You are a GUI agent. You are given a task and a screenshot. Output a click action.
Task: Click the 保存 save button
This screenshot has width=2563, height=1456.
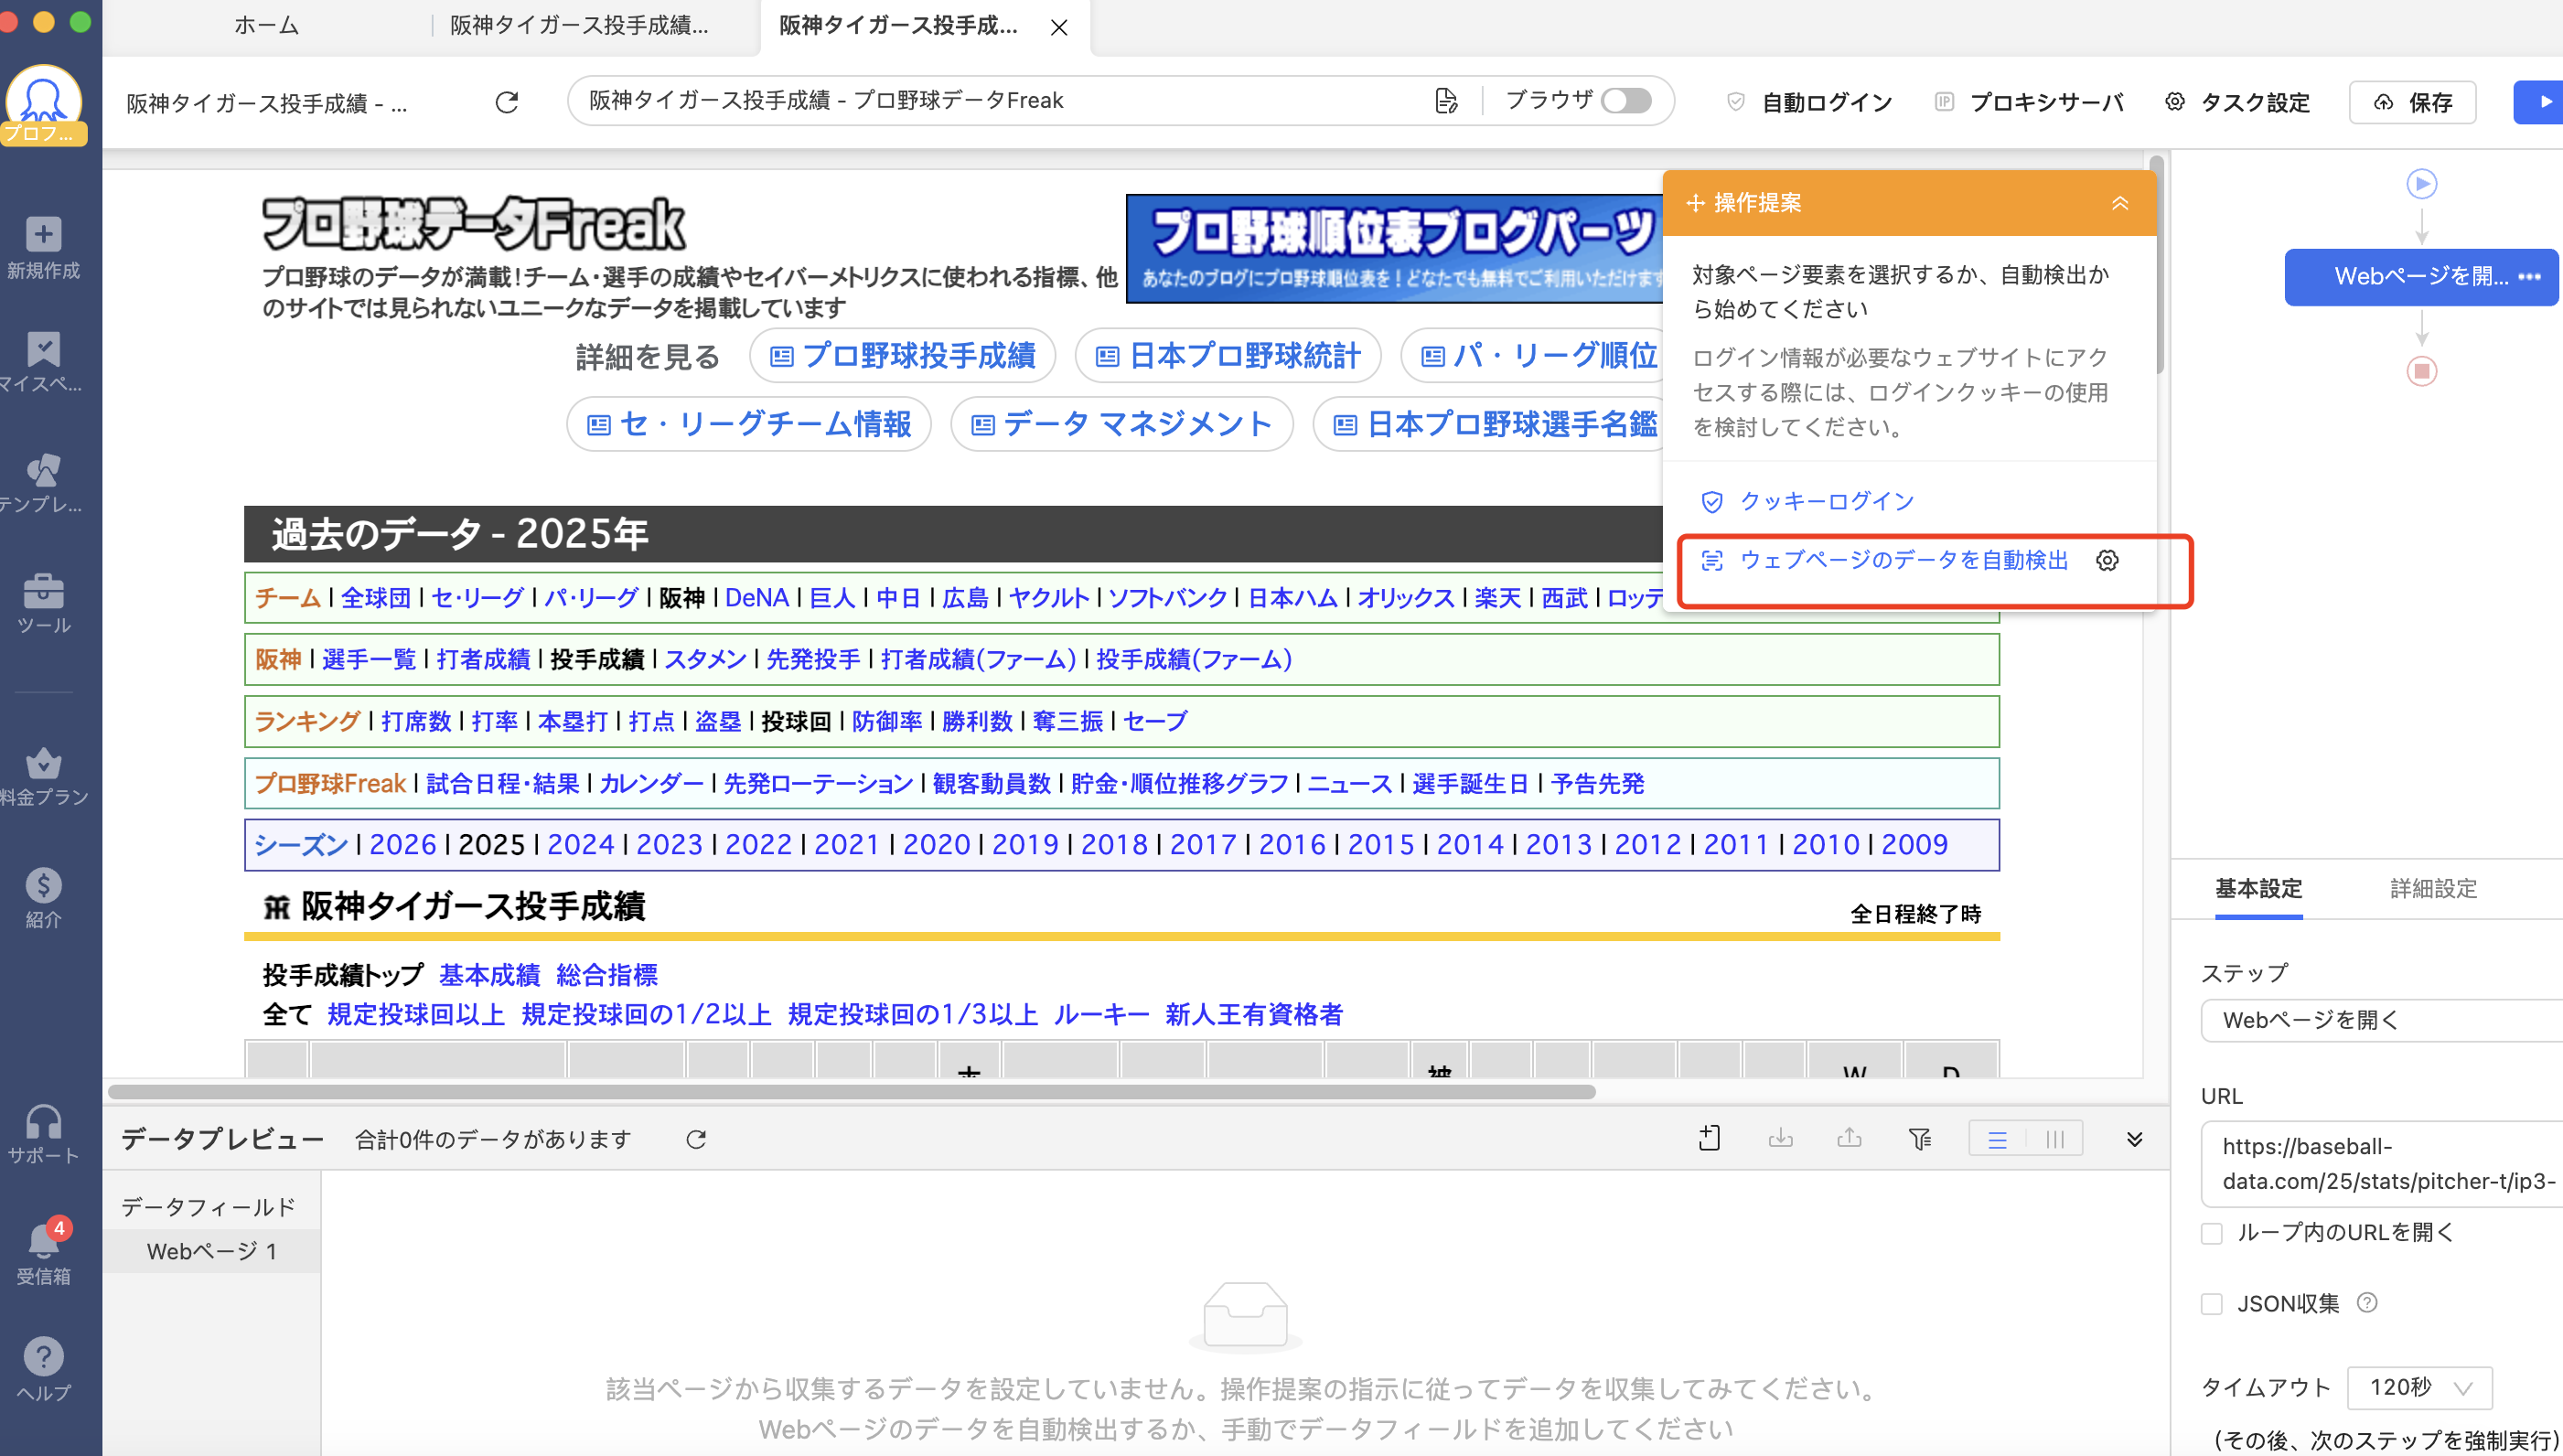tap(2411, 102)
